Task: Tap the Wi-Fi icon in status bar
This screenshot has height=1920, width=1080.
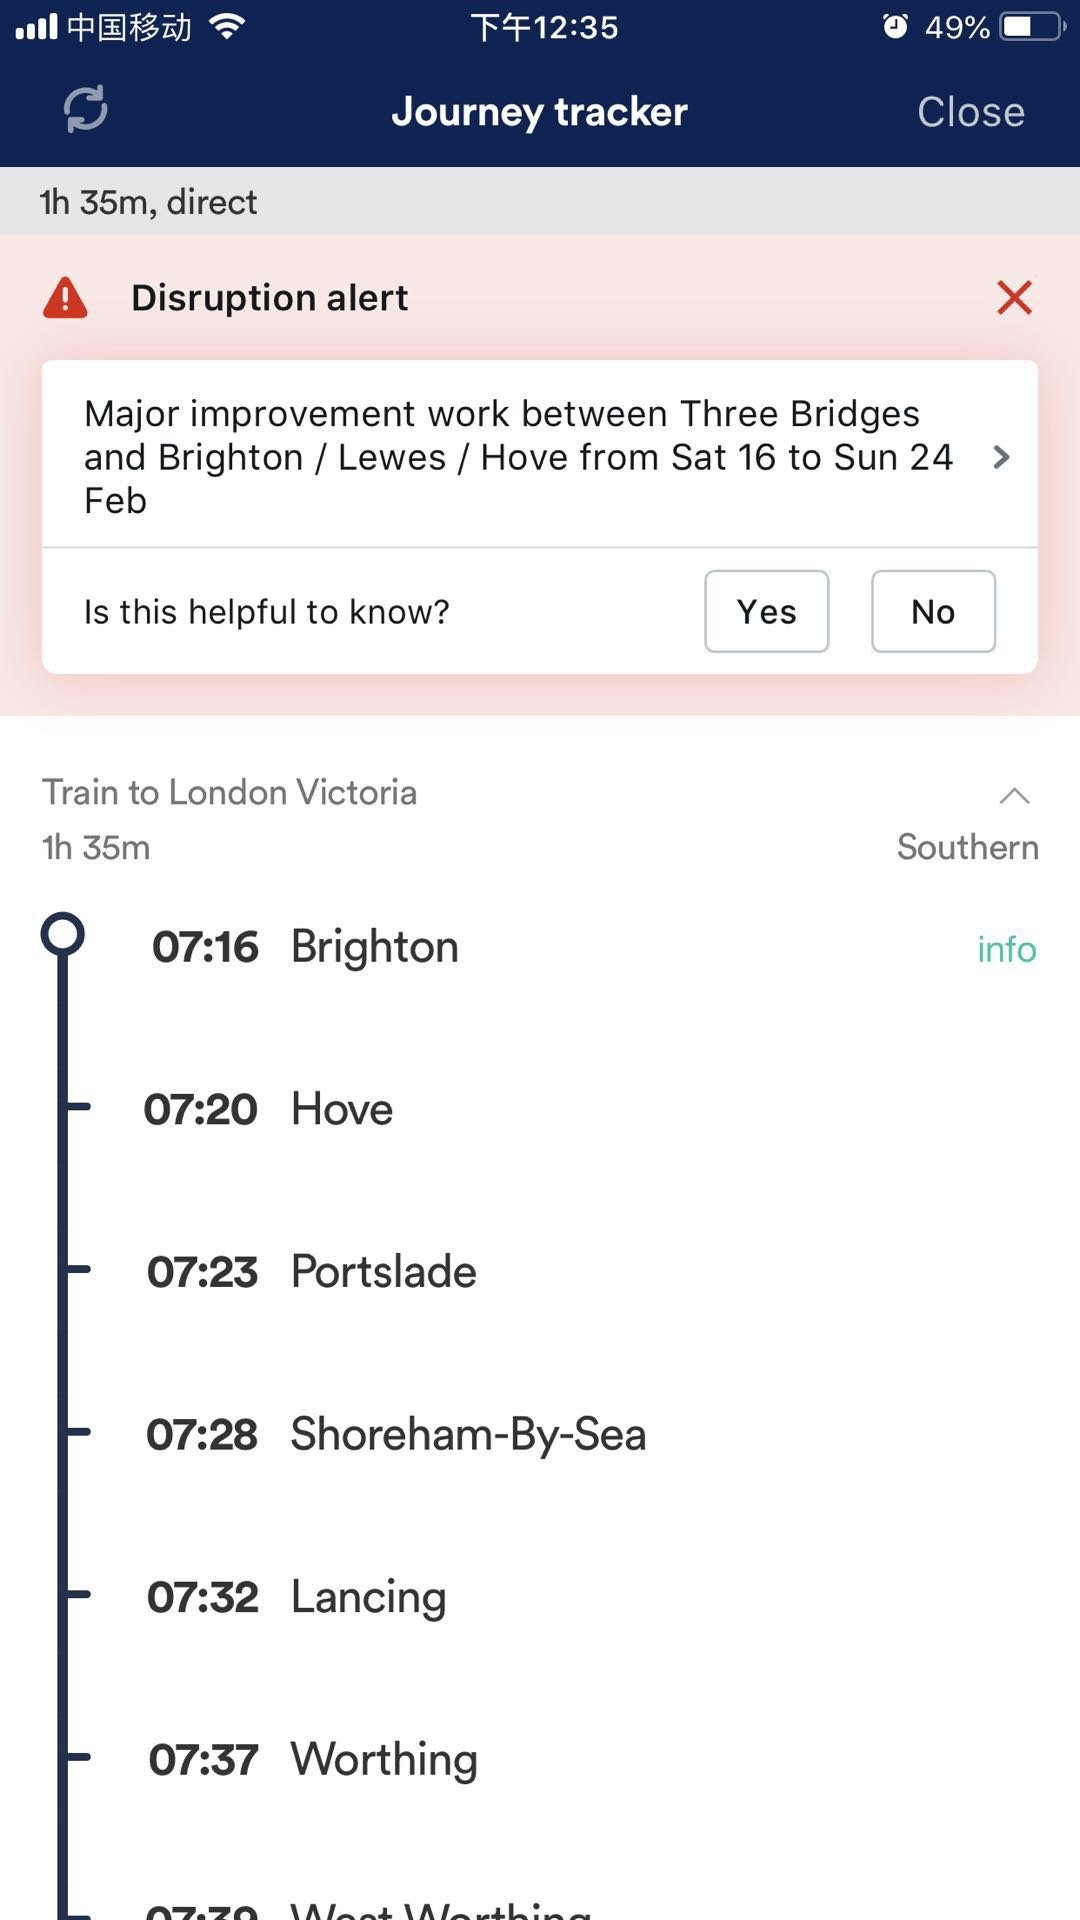Action: coord(228,27)
